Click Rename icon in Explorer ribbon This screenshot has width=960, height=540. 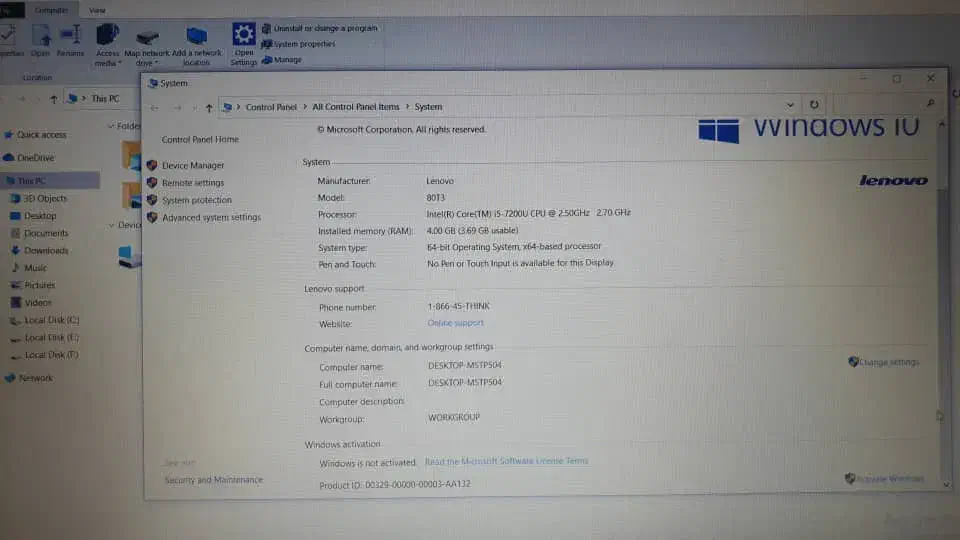click(x=70, y=35)
